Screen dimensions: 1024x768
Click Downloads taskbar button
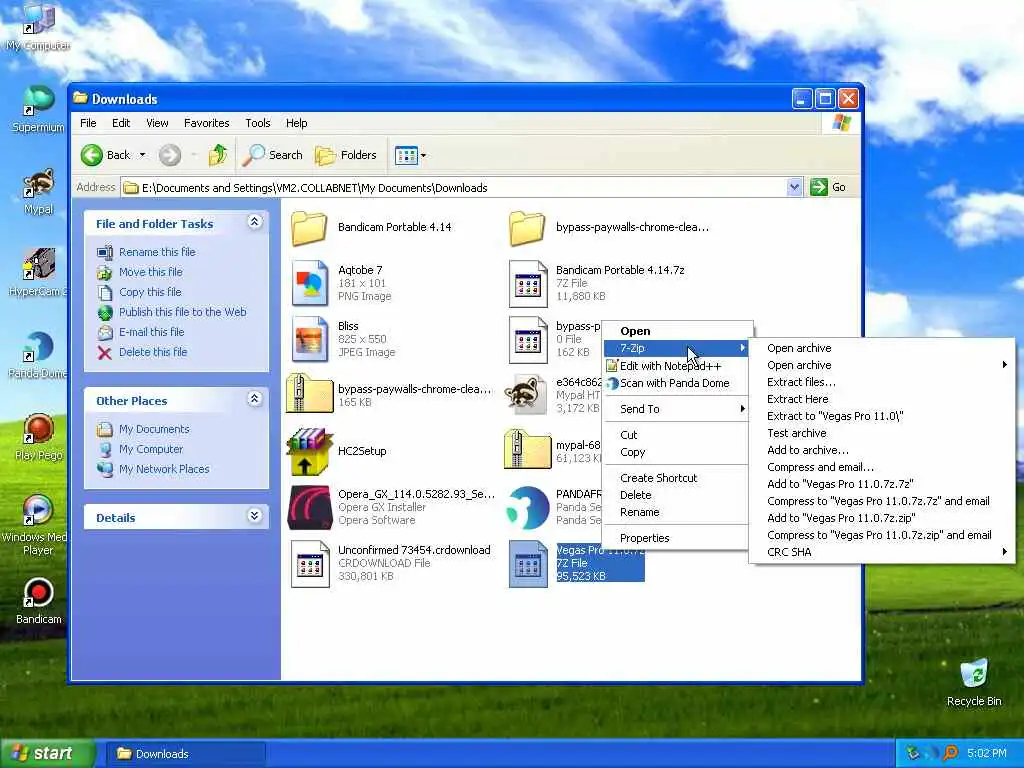coord(185,754)
